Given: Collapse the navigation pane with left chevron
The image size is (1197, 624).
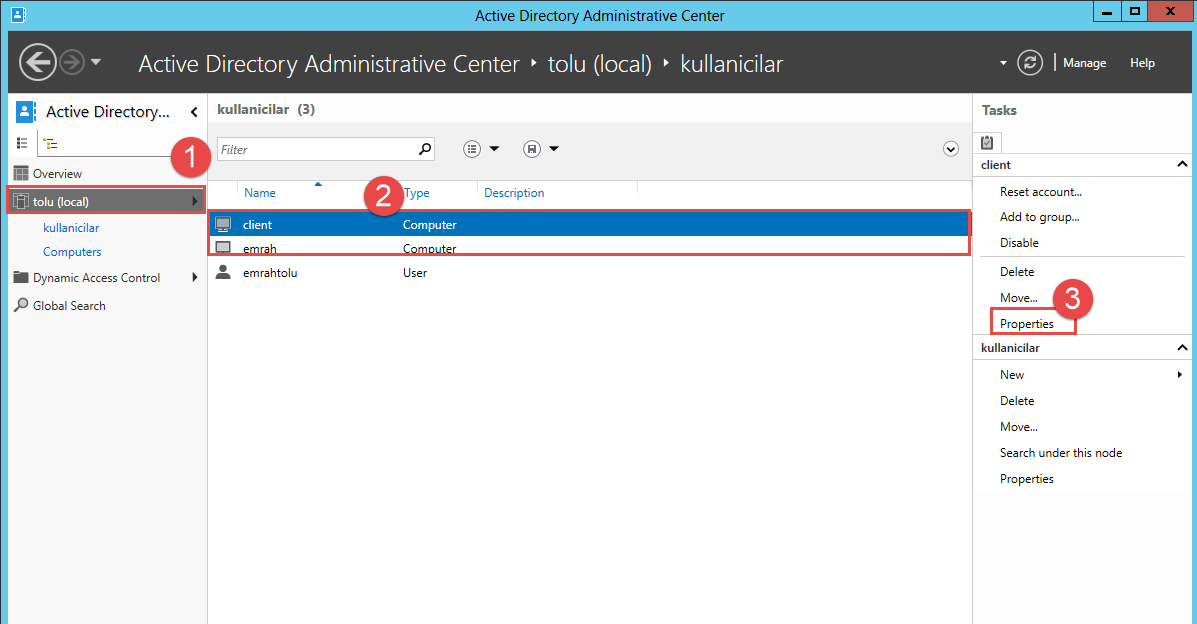Looking at the screenshot, I should [x=194, y=112].
